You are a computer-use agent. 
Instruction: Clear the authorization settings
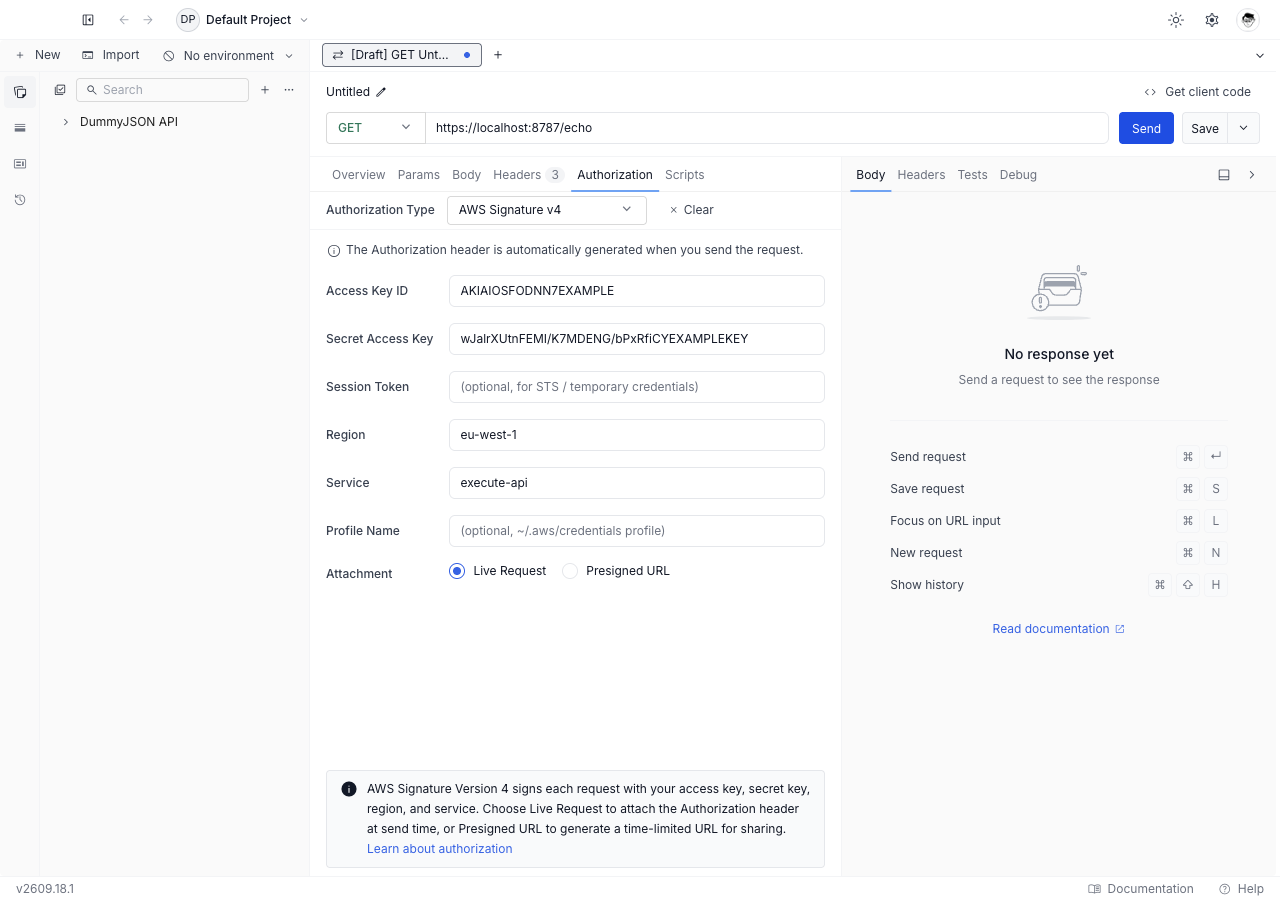tap(691, 210)
